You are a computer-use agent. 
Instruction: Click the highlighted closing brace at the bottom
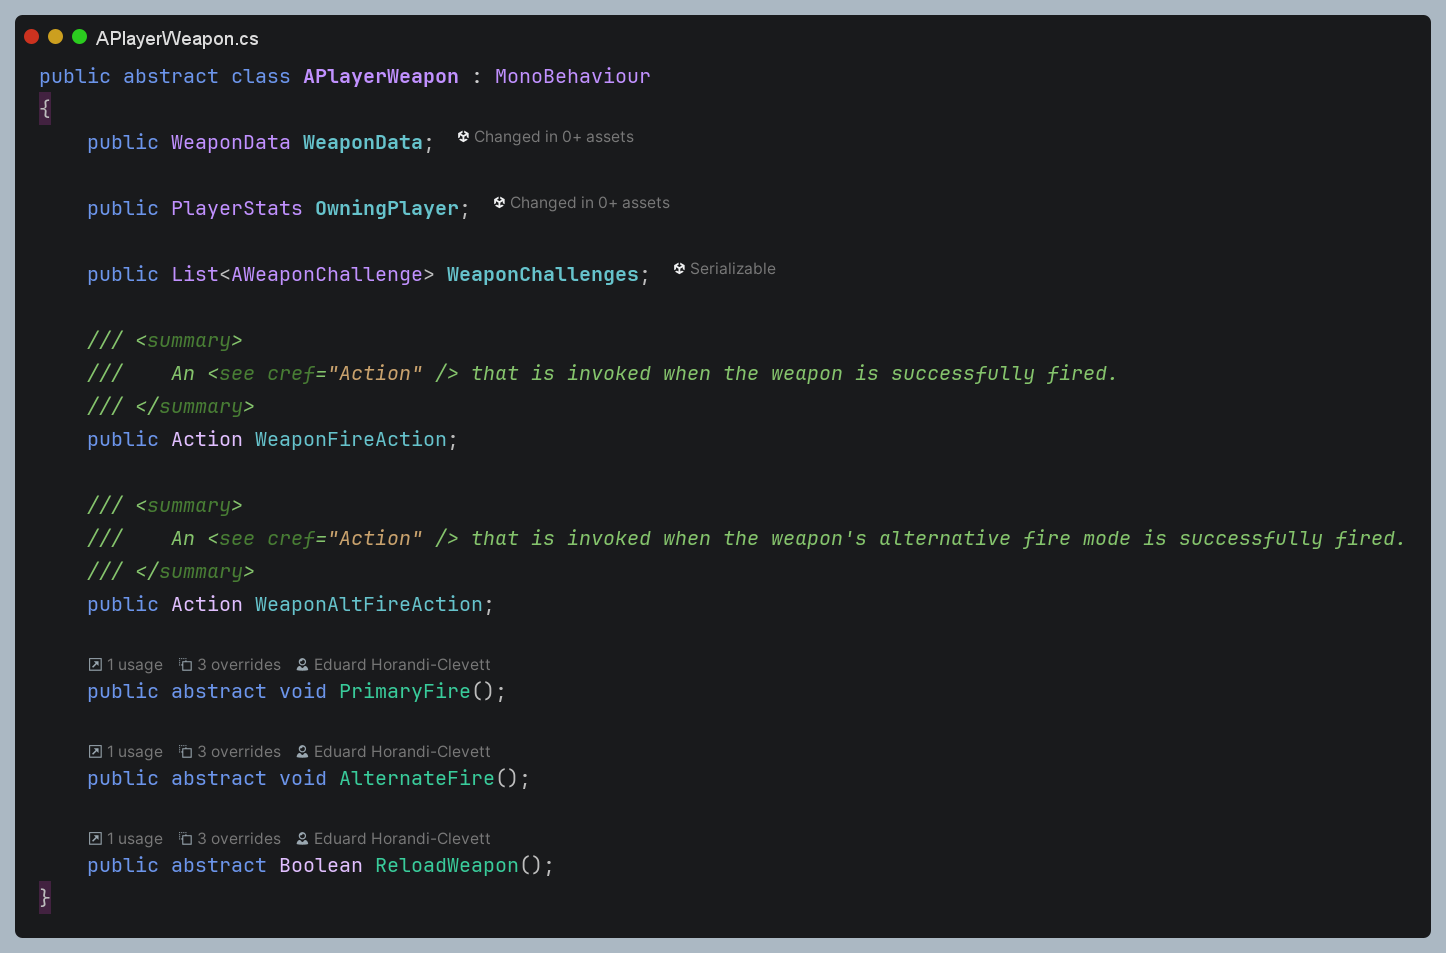click(45, 897)
